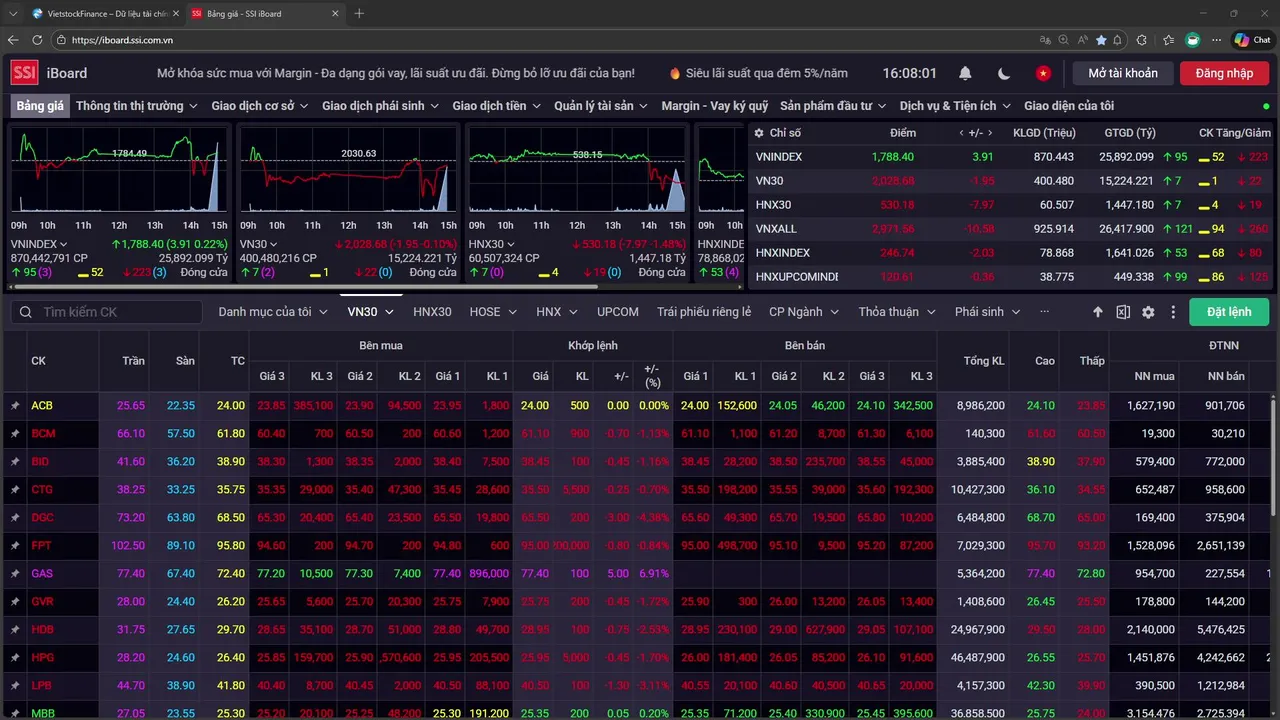Click the browser address bar URL
The image size is (1280, 720).
122,40
